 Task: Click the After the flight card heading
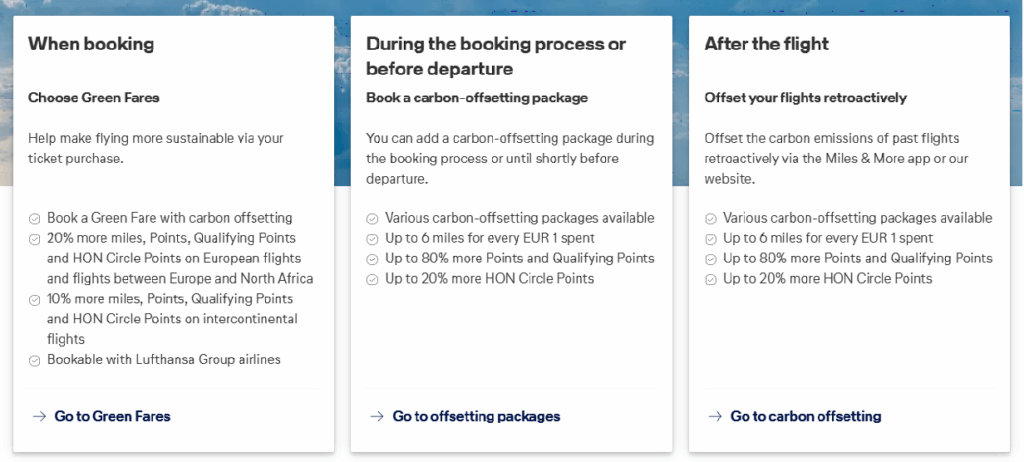tap(766, 44)
